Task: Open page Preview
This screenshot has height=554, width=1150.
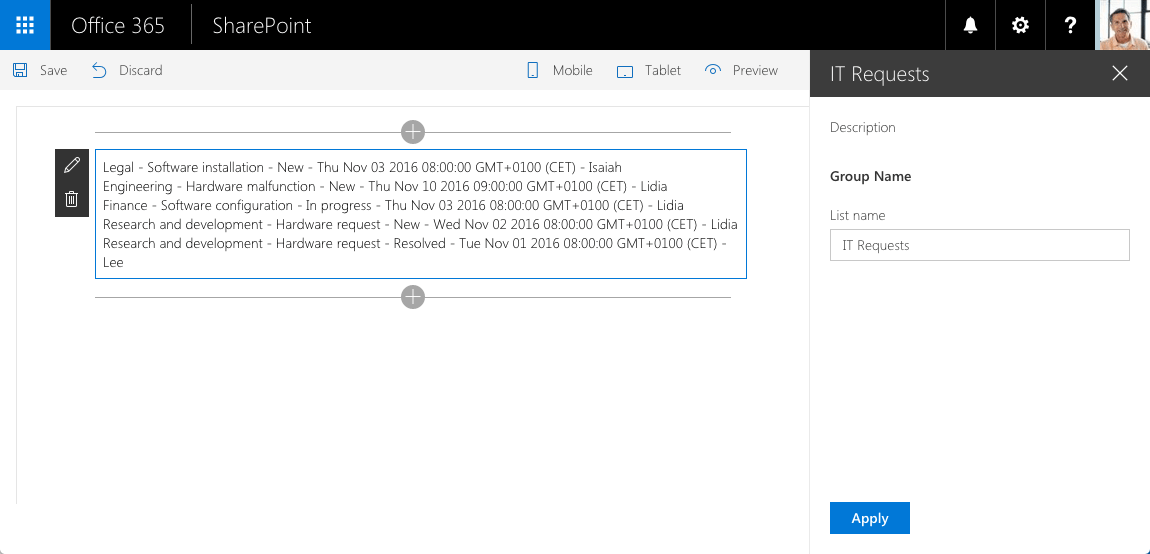Action: pyautogui.click(x=741, y=70)
